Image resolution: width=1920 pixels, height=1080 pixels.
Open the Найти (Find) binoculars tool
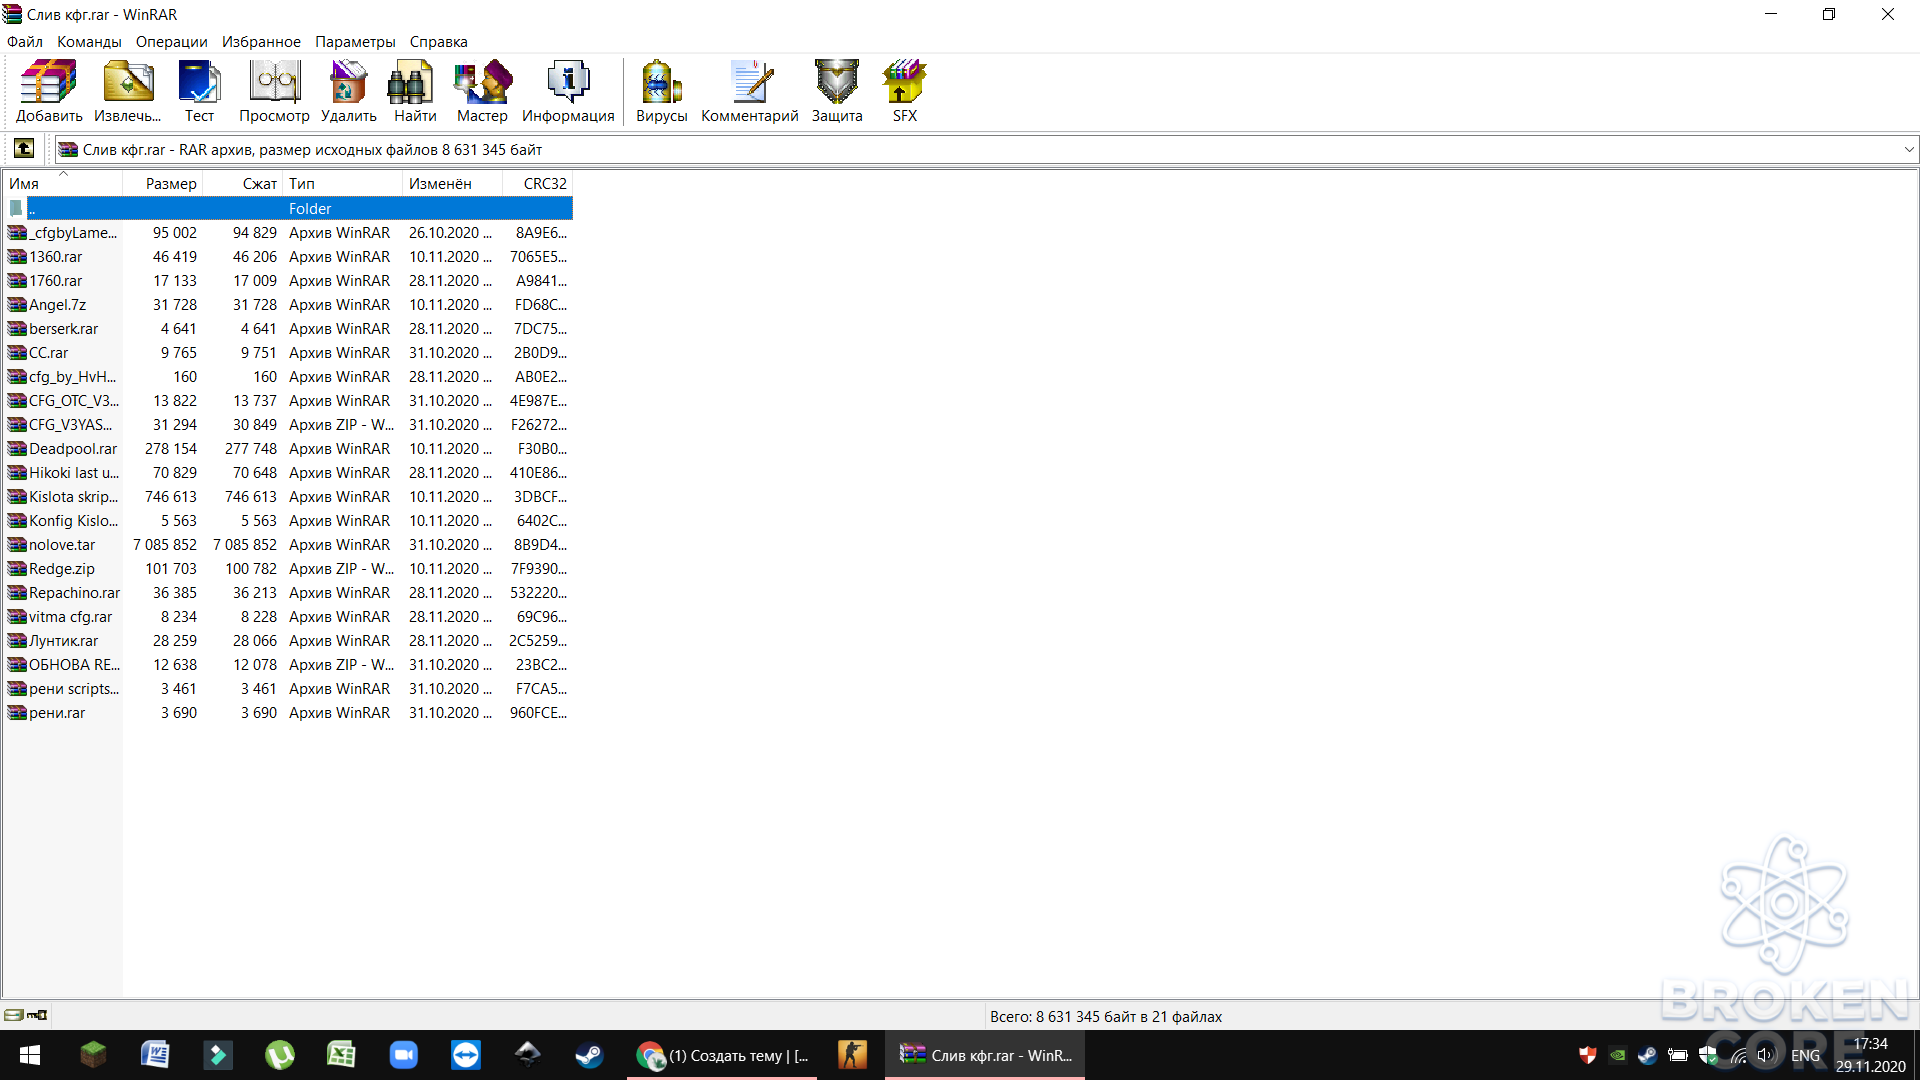tap(414, 91)
